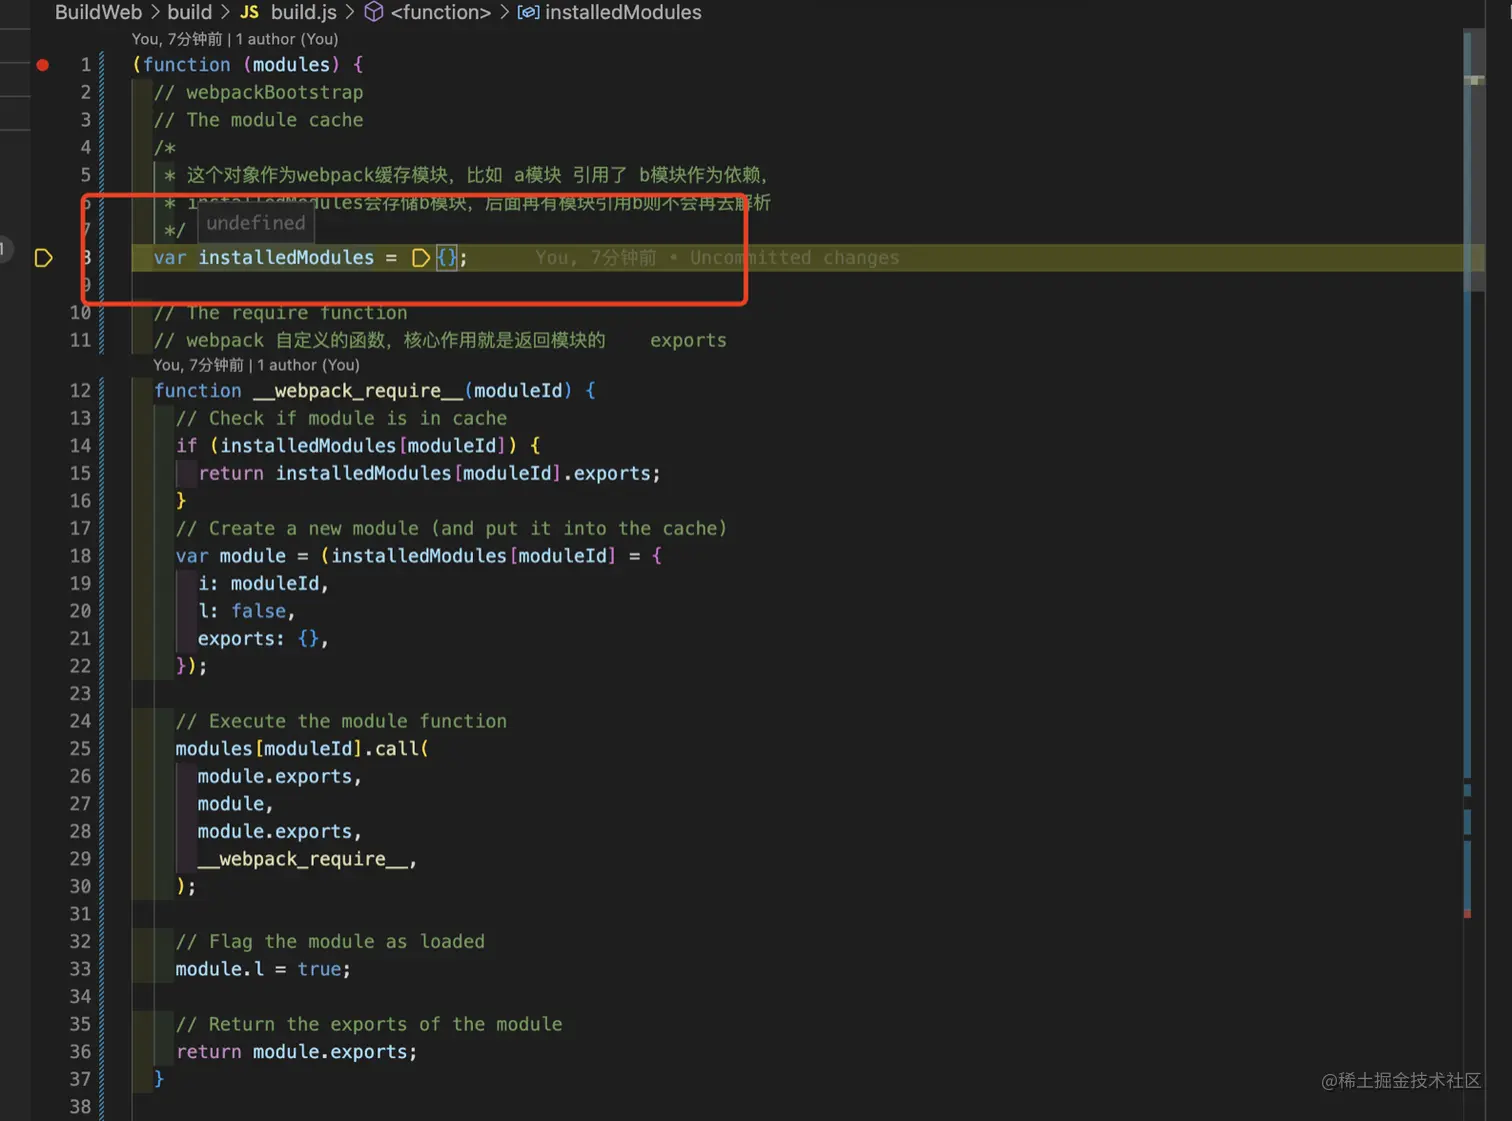Click the variable icon beside installedModules breadcrumb
The width and height of the screenshot is (1512, 1121).
point(528,12)
